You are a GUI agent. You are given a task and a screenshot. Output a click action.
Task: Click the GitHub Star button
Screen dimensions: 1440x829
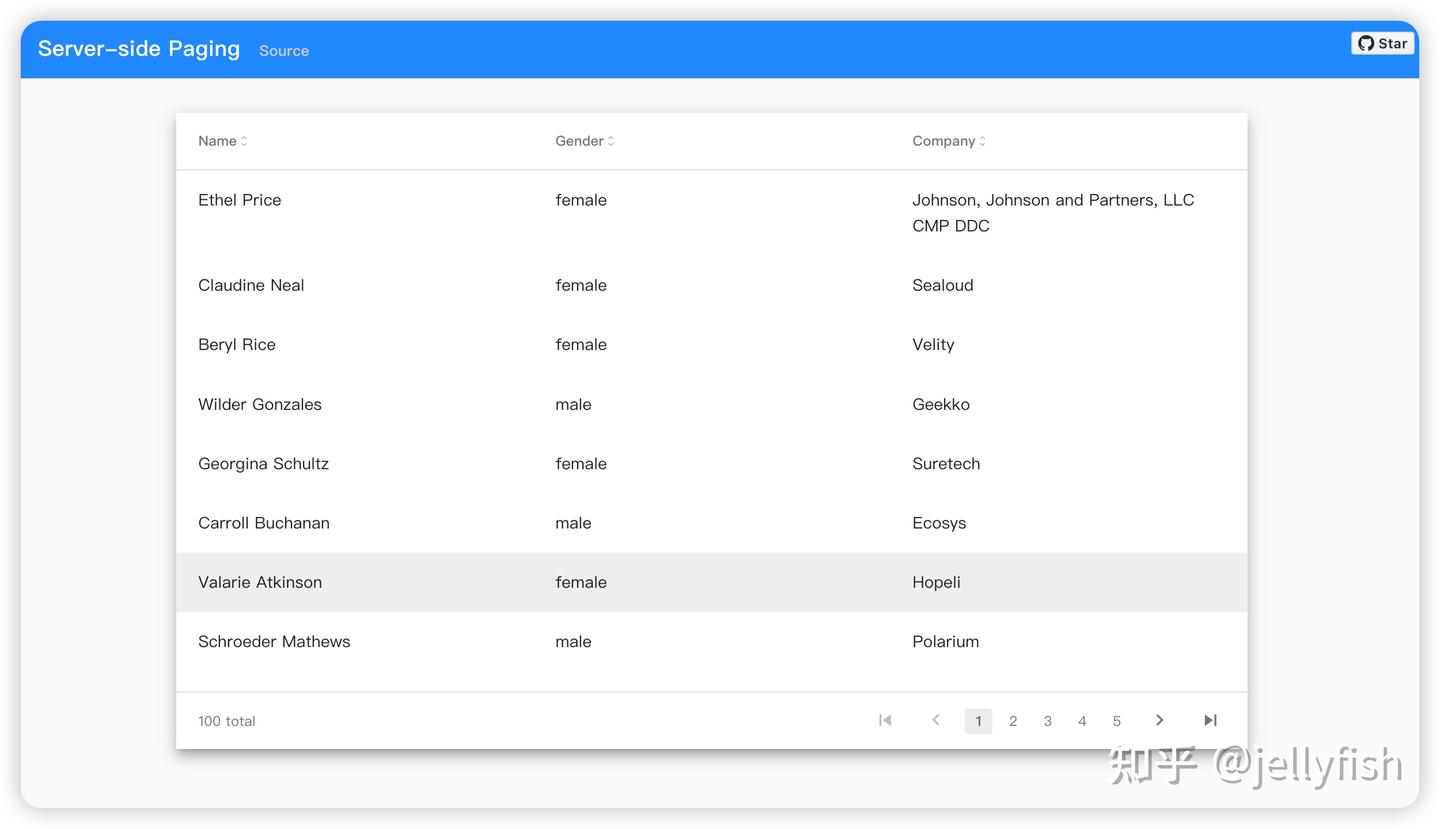point(1382,43)
